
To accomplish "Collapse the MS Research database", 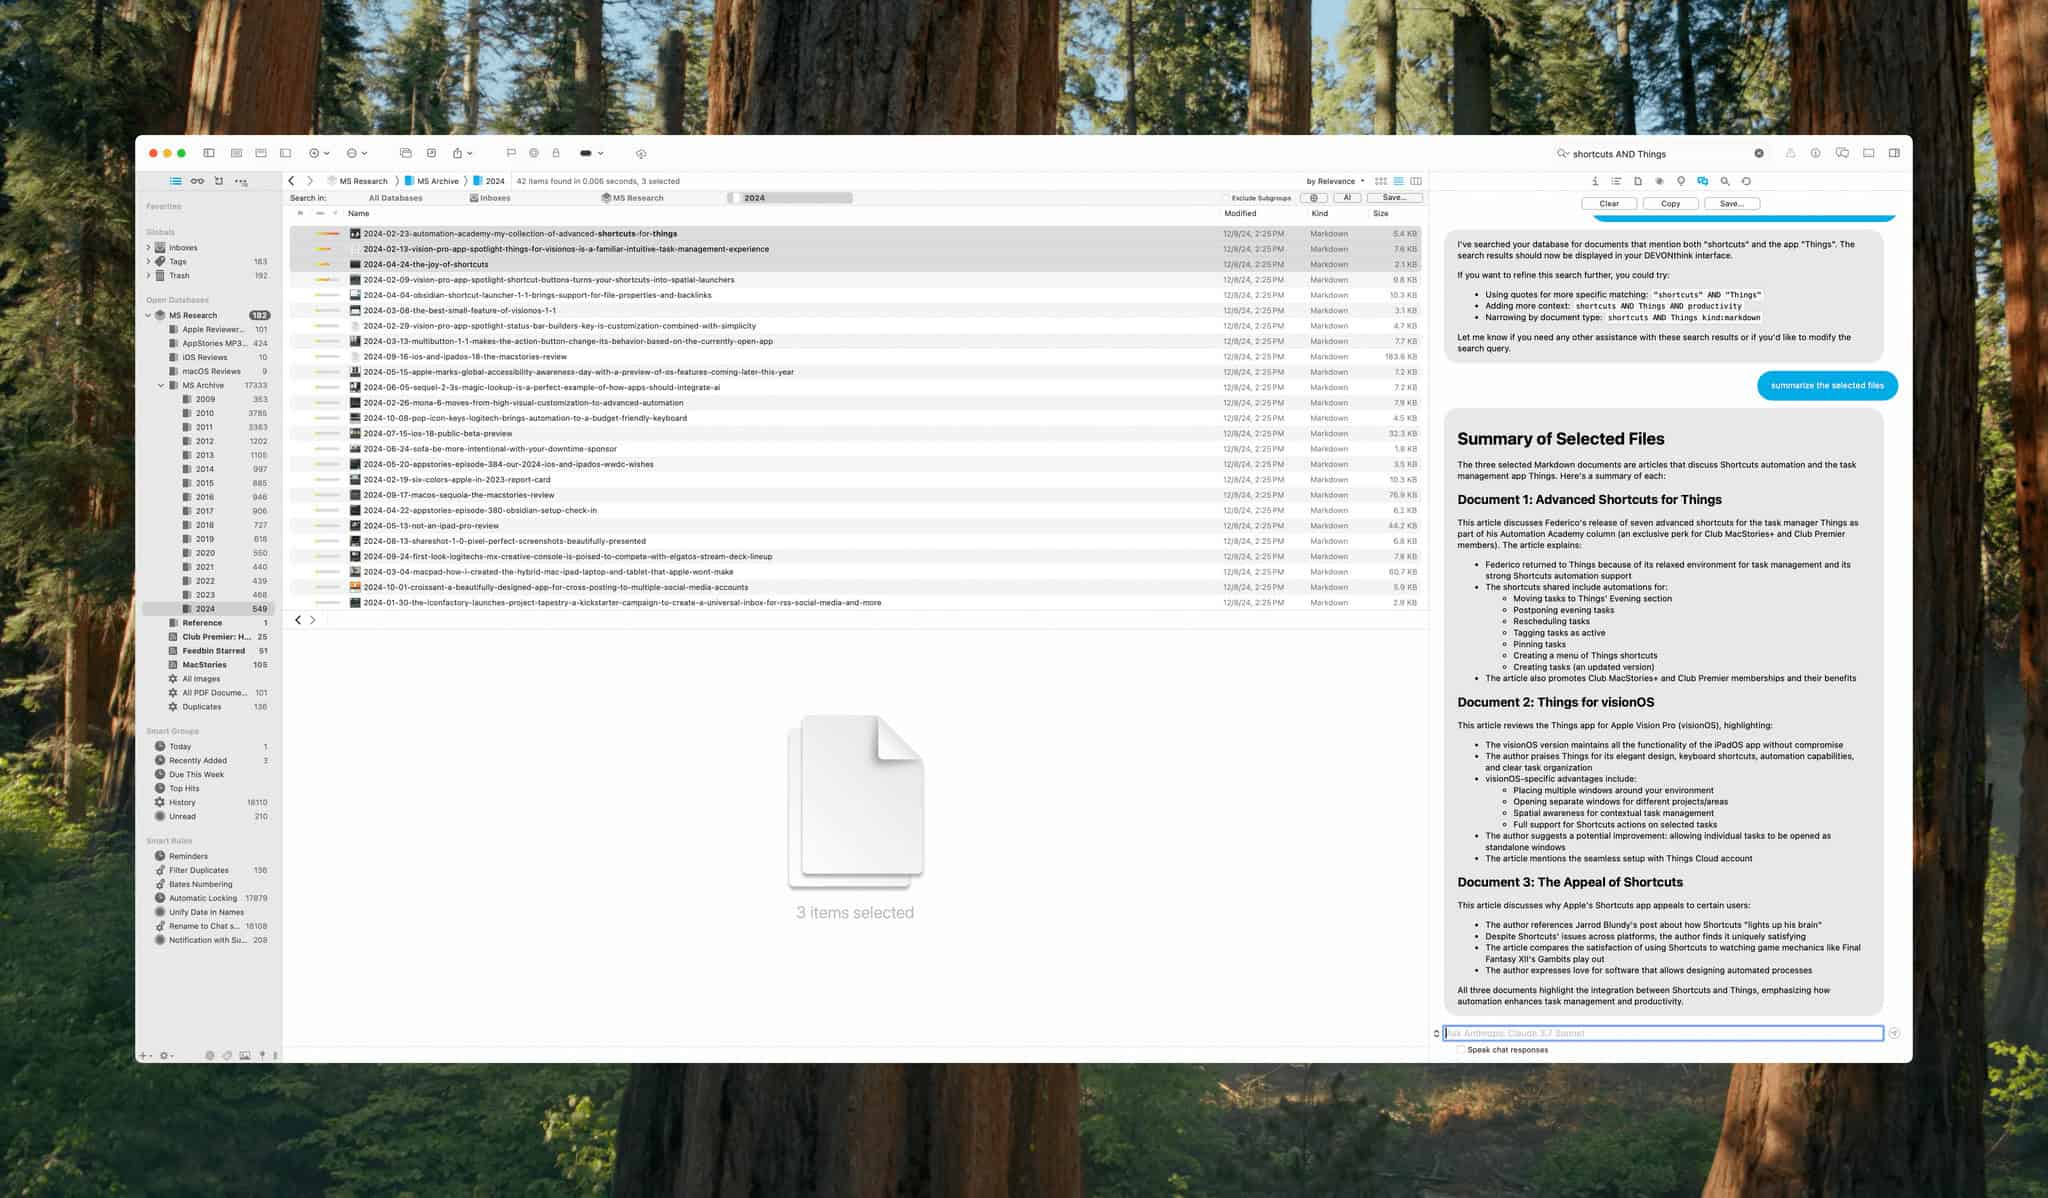I will tap(148, 315).
